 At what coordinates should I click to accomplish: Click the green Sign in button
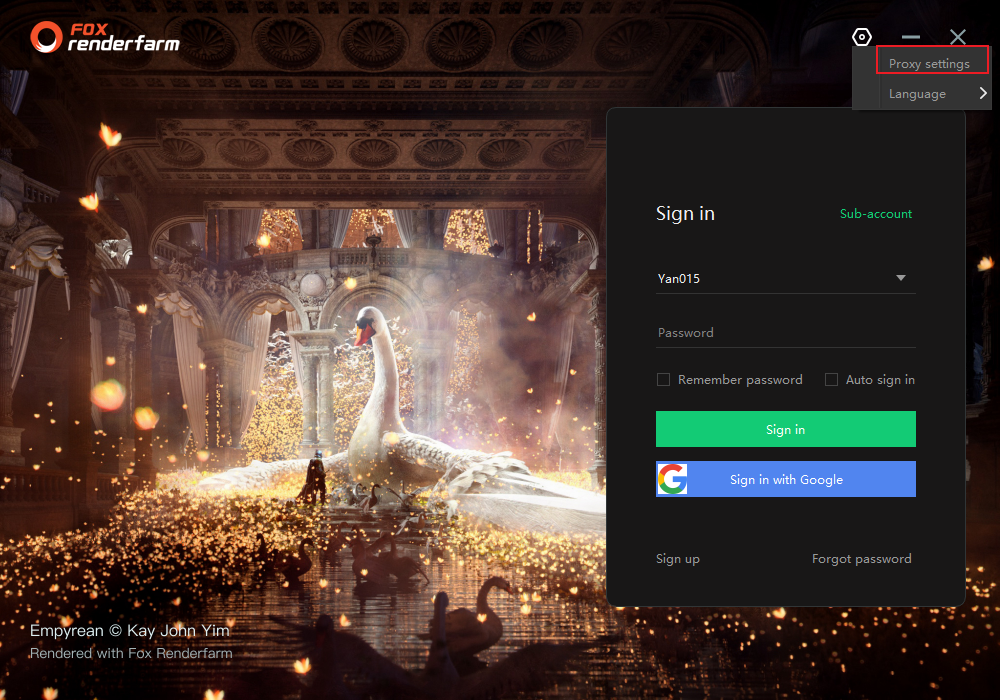tap(786, 429)
